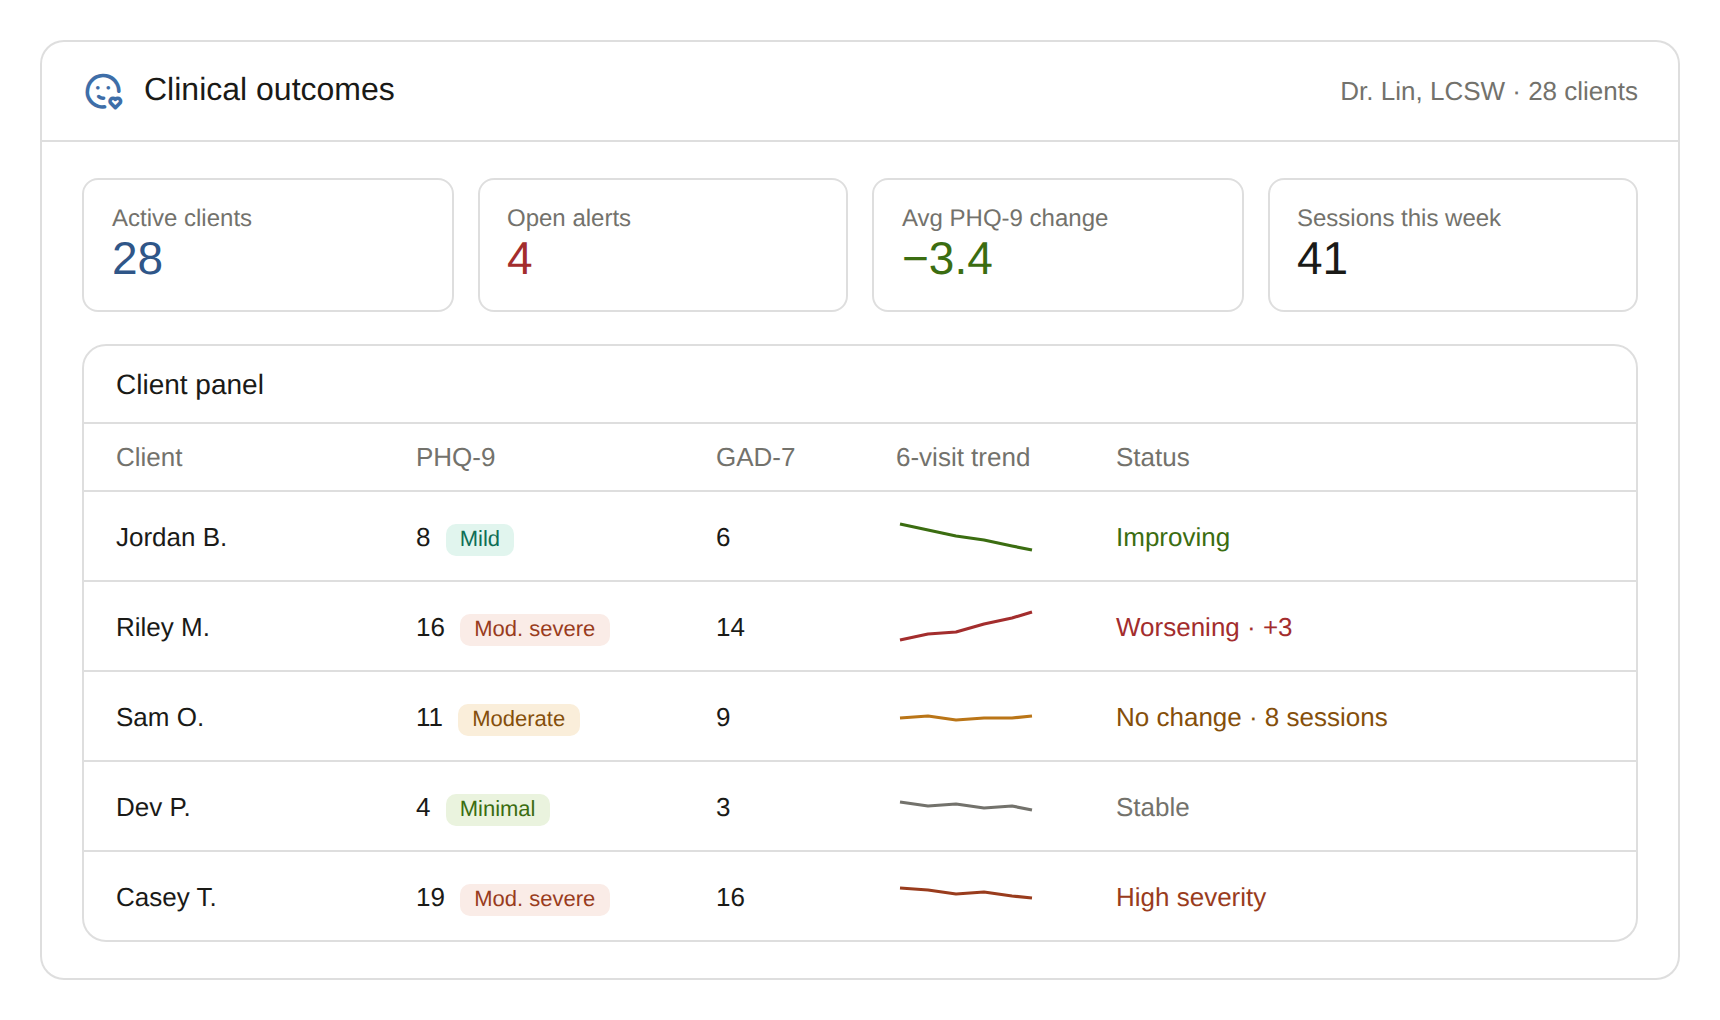Screen dimensions: 1720x1020
Task: Sort by the GAD-7 column header
Action: (x=755, y=457)
